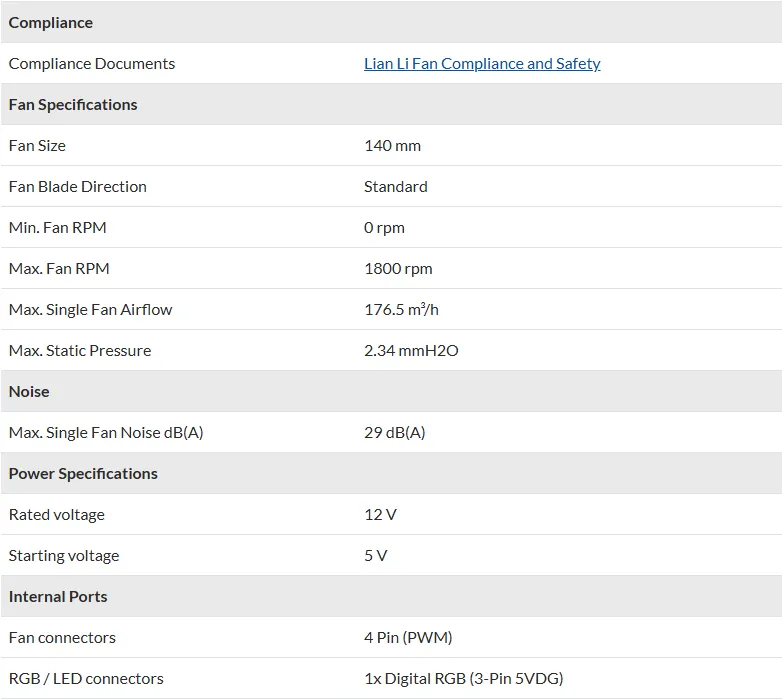Click the Fan Specifications section header
The image size is (782, 700).
coord(73,105)
